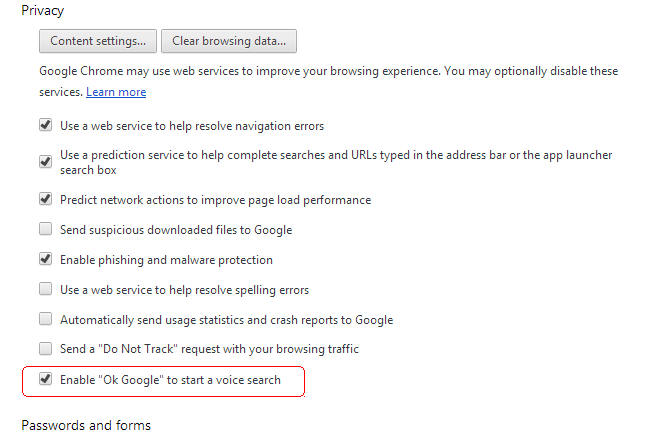The image size is (662, 437).
Task: Check Automatically send usage statistics to Google
Action: coord(46,319)
